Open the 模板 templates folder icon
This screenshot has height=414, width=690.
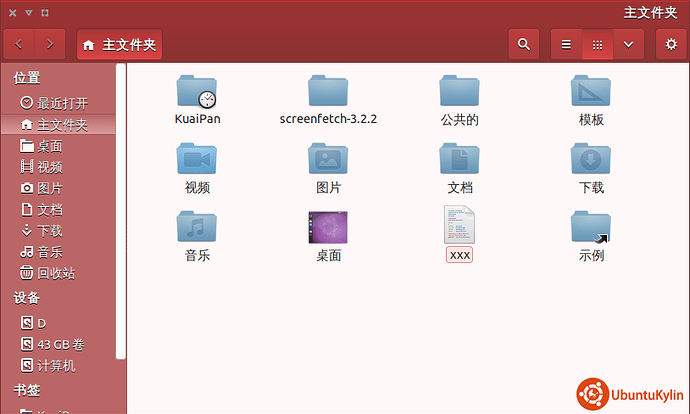(x=591, y=91)
